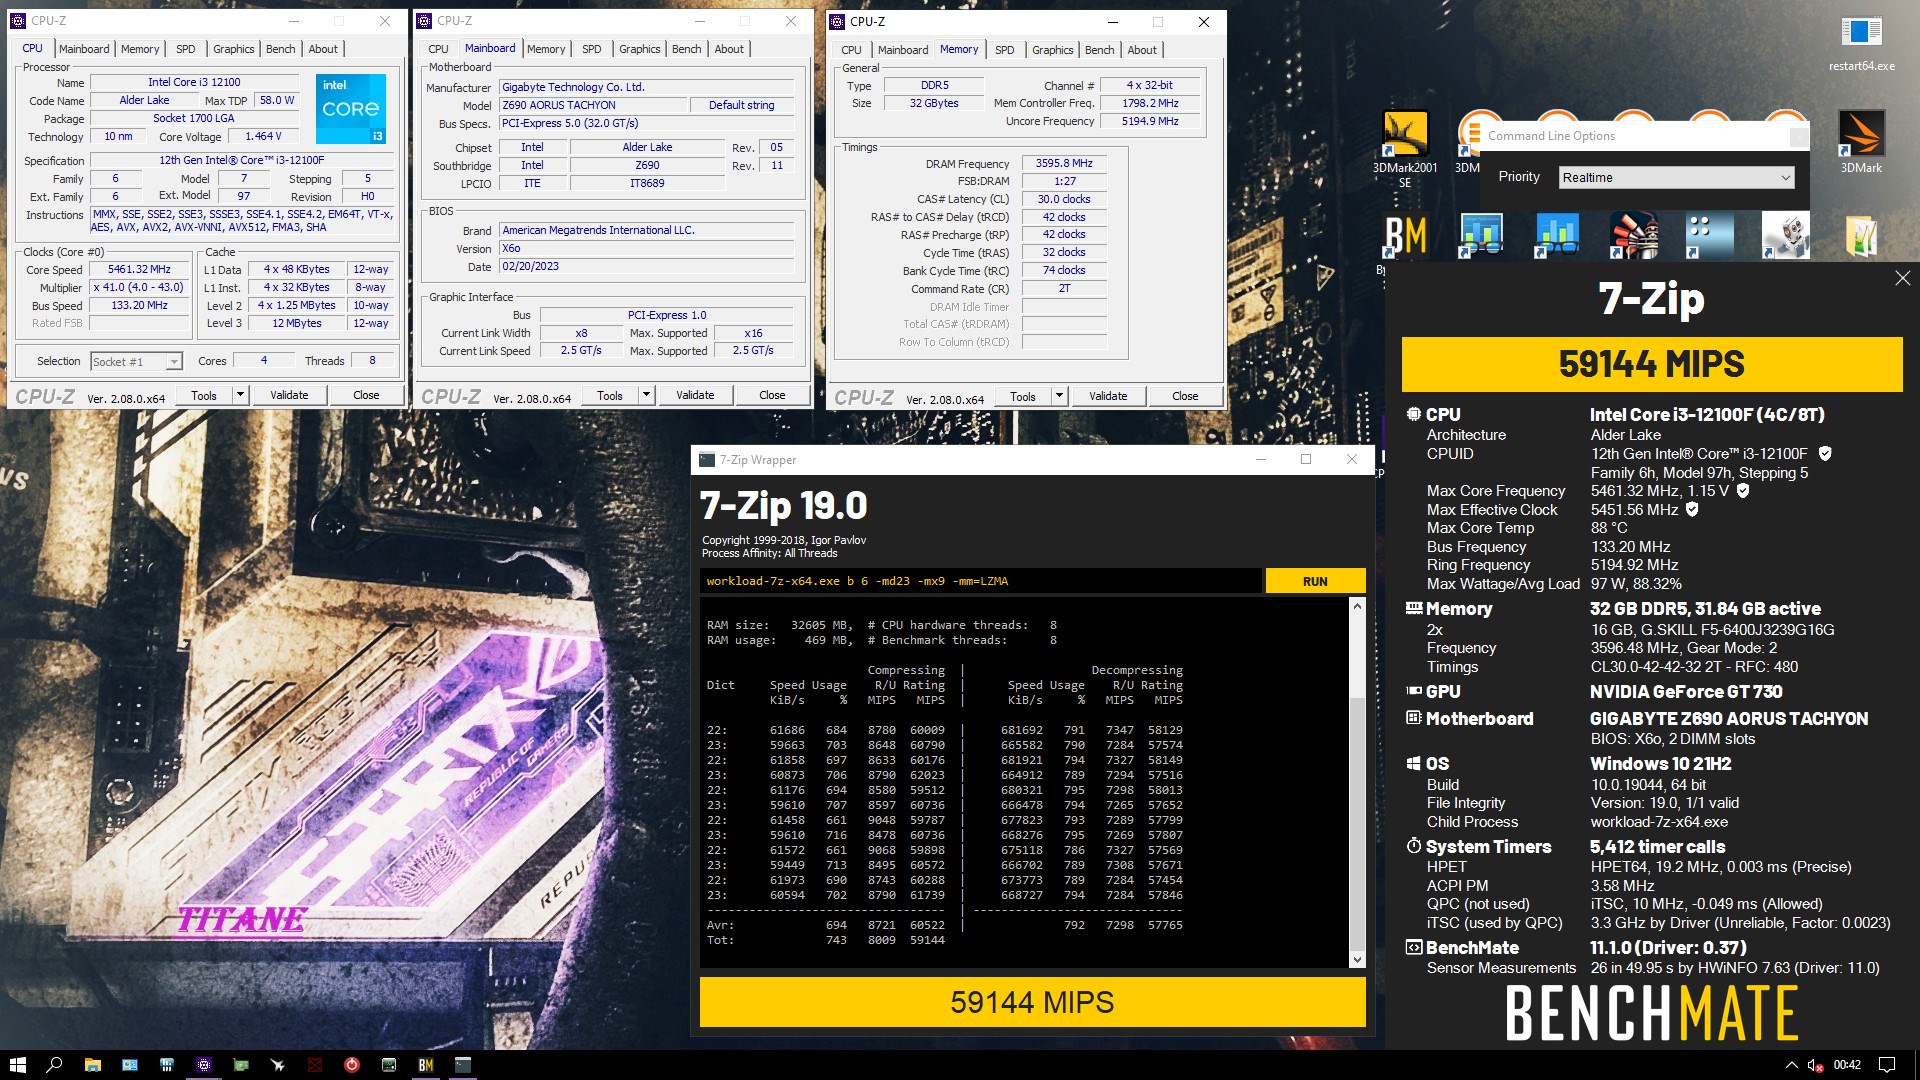Click Tools button in CPU-Z CPU window

[204, 395]
